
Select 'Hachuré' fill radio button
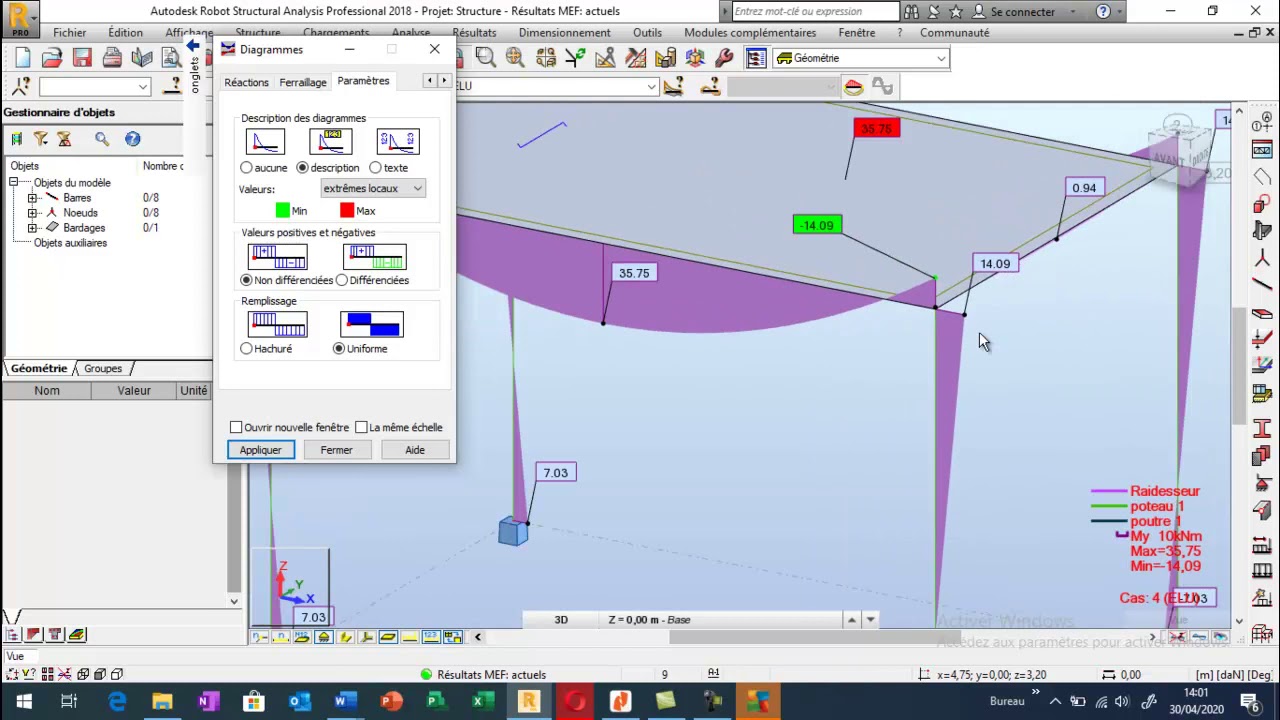247,349
